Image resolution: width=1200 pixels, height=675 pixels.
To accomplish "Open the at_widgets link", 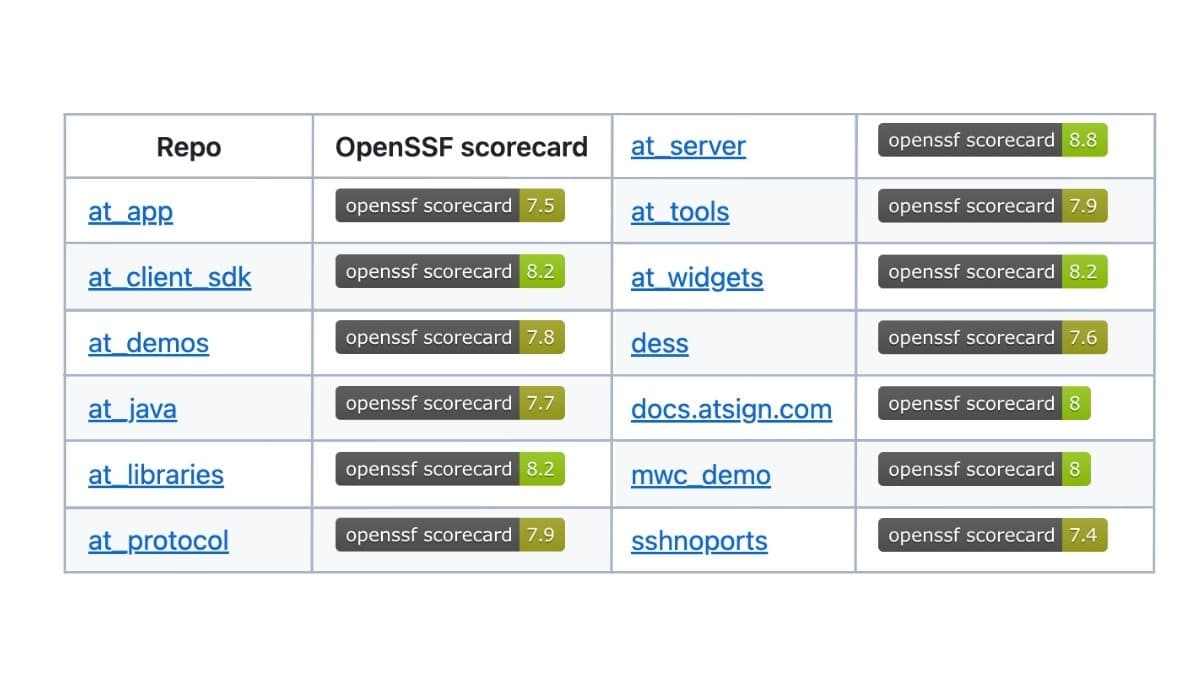I will [x=697, y=277].
